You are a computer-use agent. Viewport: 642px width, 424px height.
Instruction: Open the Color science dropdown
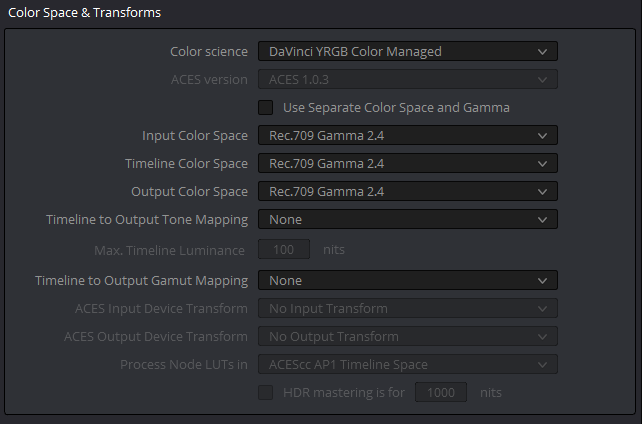point(408,52)
